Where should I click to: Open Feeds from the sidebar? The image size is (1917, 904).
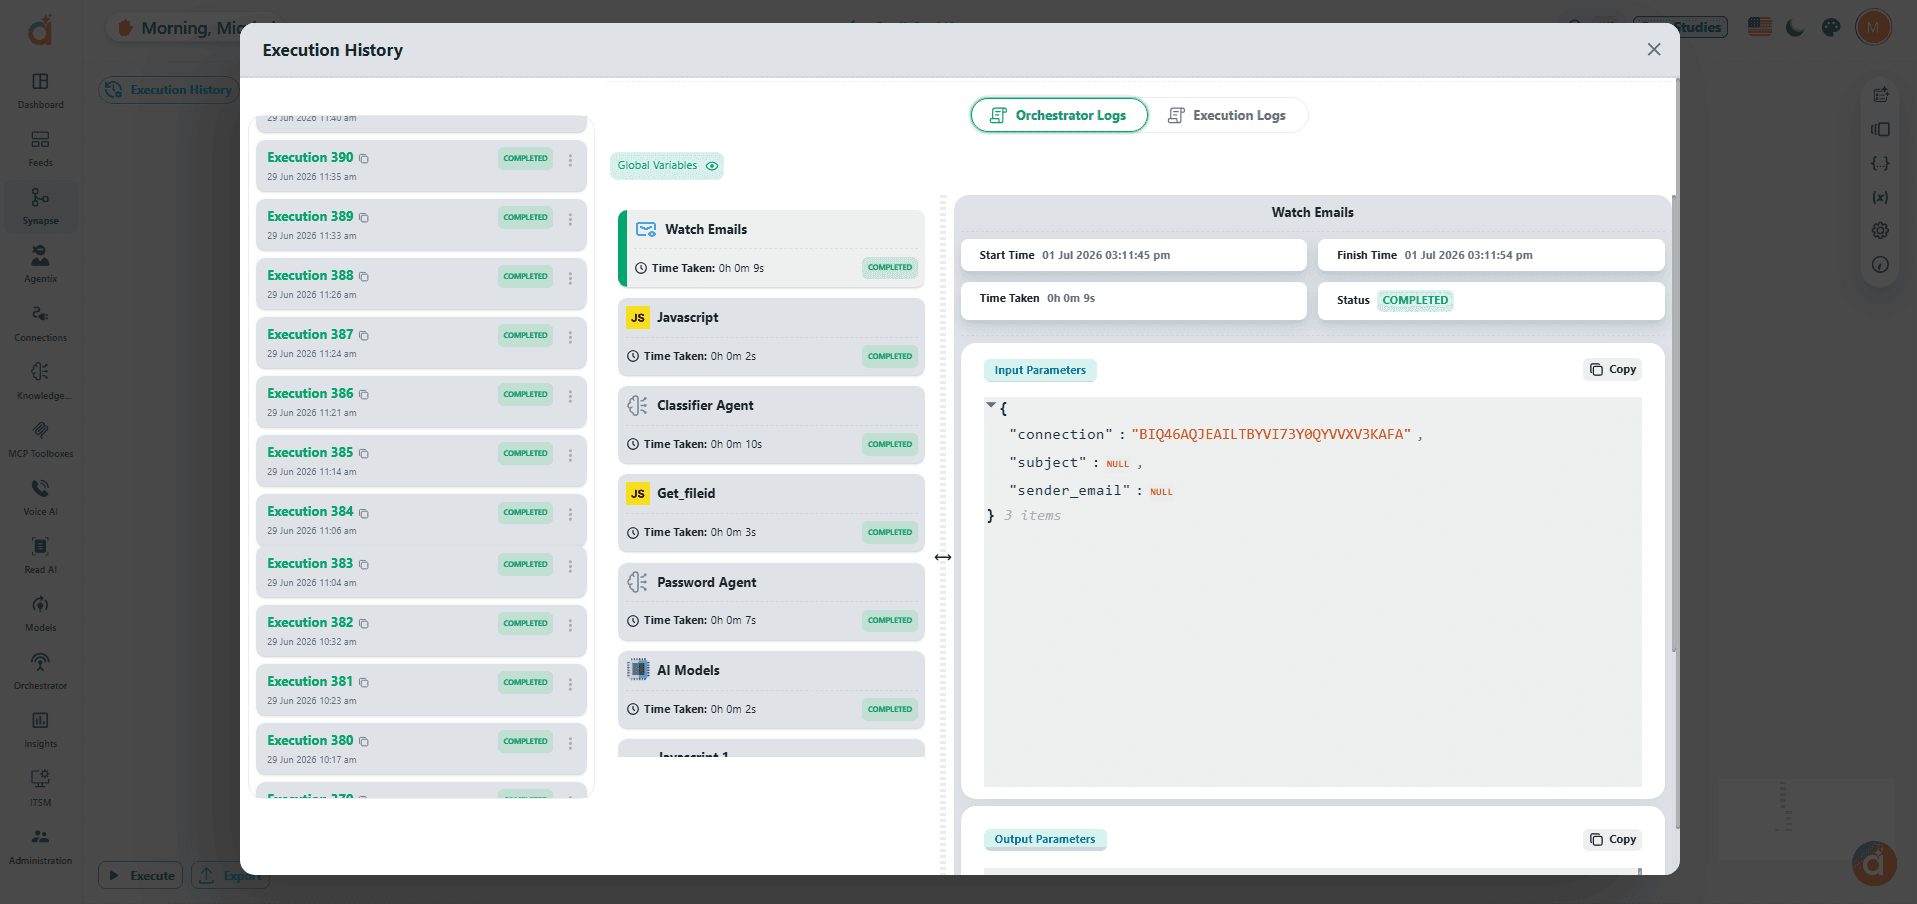40,148
